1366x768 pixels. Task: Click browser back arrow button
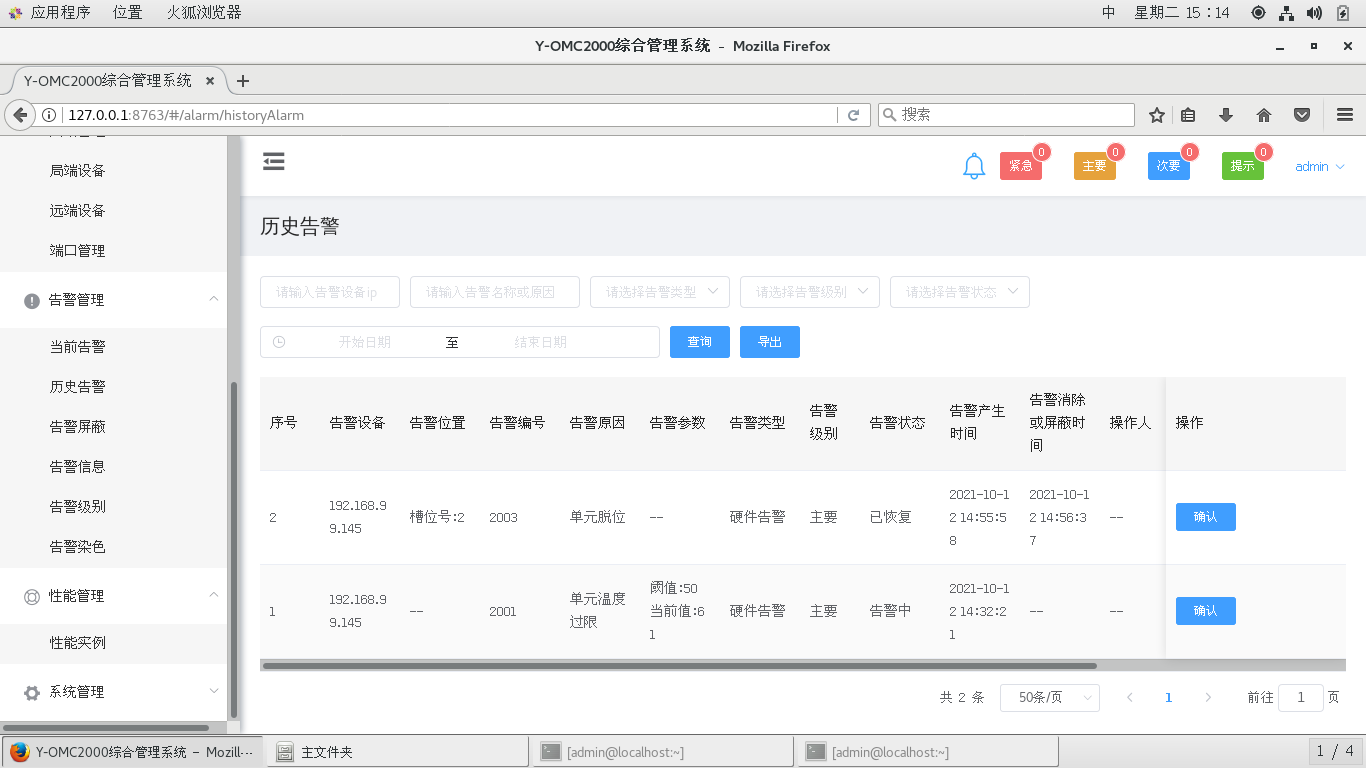coord(20,115)
